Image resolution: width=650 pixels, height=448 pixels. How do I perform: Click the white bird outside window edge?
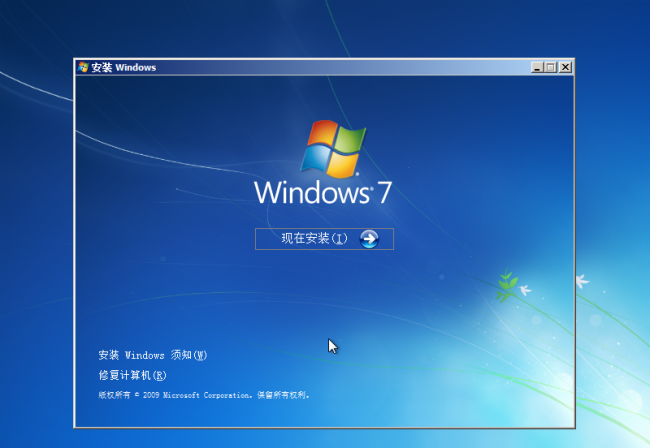point(582,281)
